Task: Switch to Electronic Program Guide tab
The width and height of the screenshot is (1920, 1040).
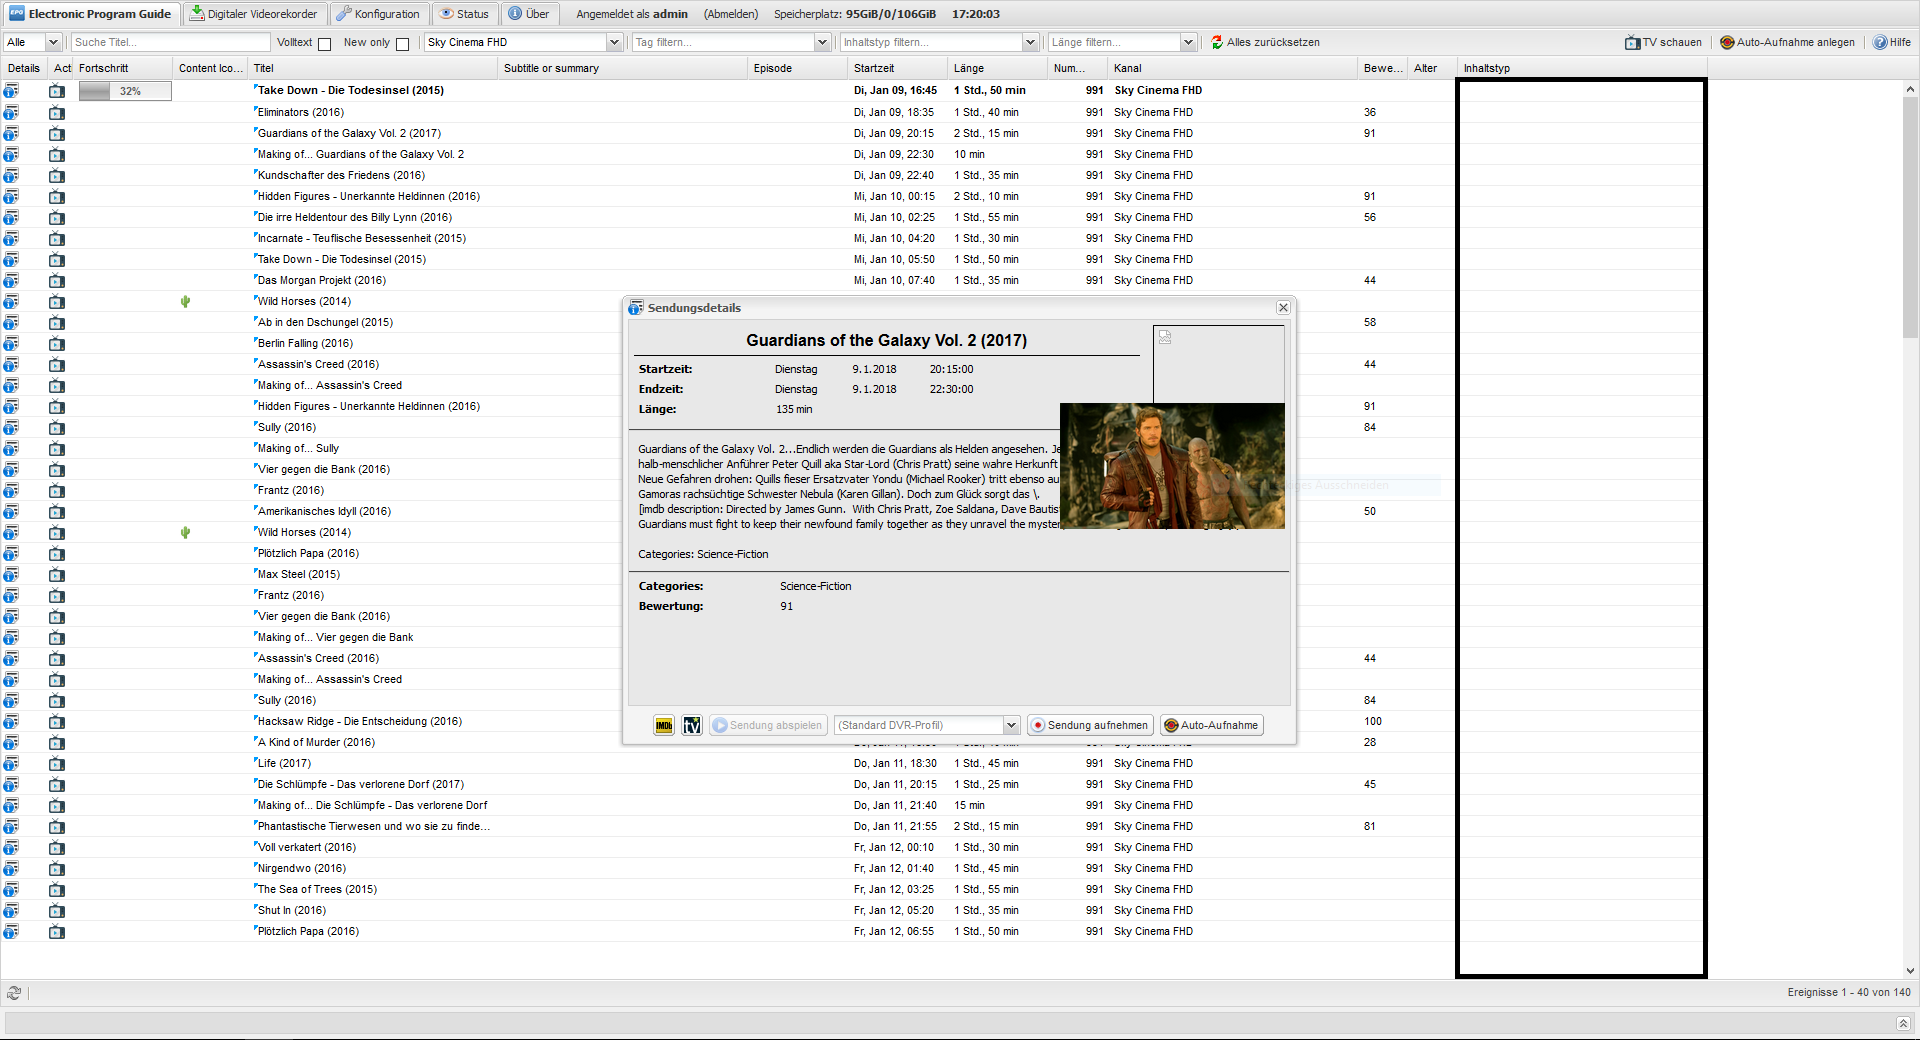Action: 91,14
